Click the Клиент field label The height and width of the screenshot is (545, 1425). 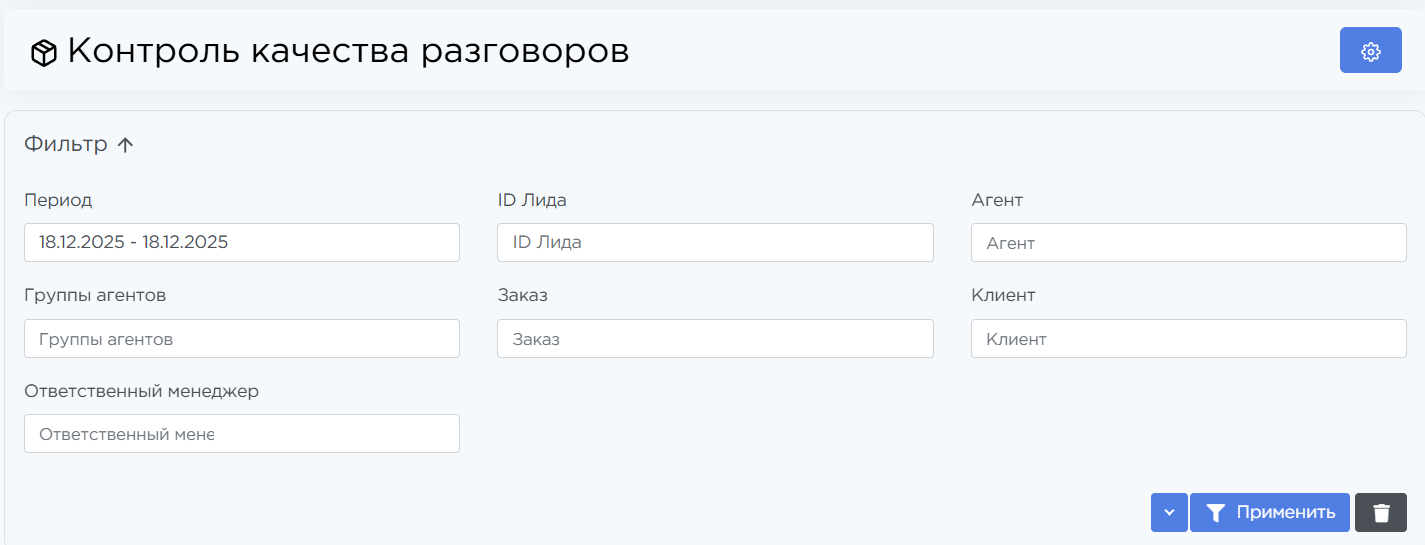click(1003, 295)
